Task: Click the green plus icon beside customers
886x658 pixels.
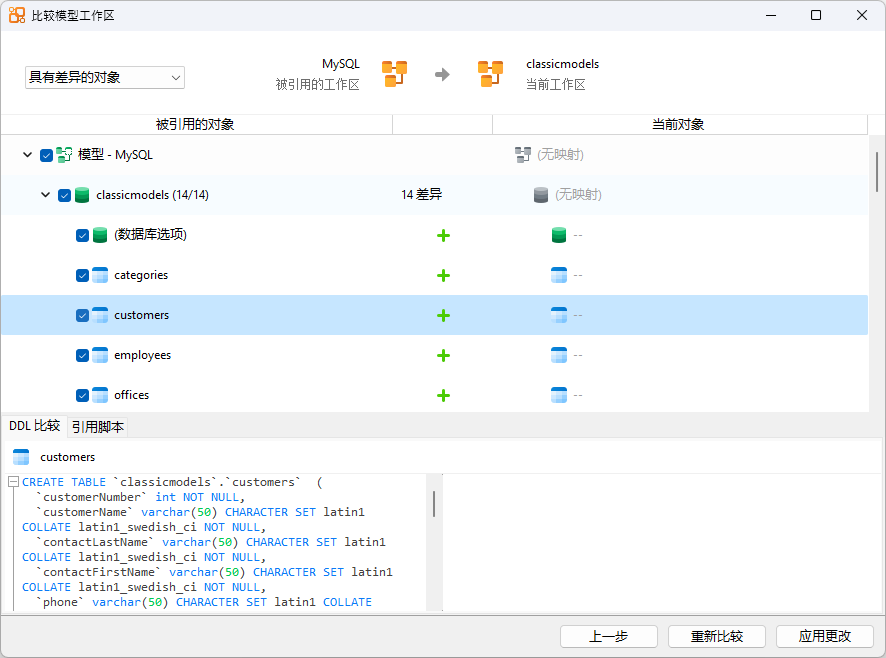Action: [x=443, y=315]
